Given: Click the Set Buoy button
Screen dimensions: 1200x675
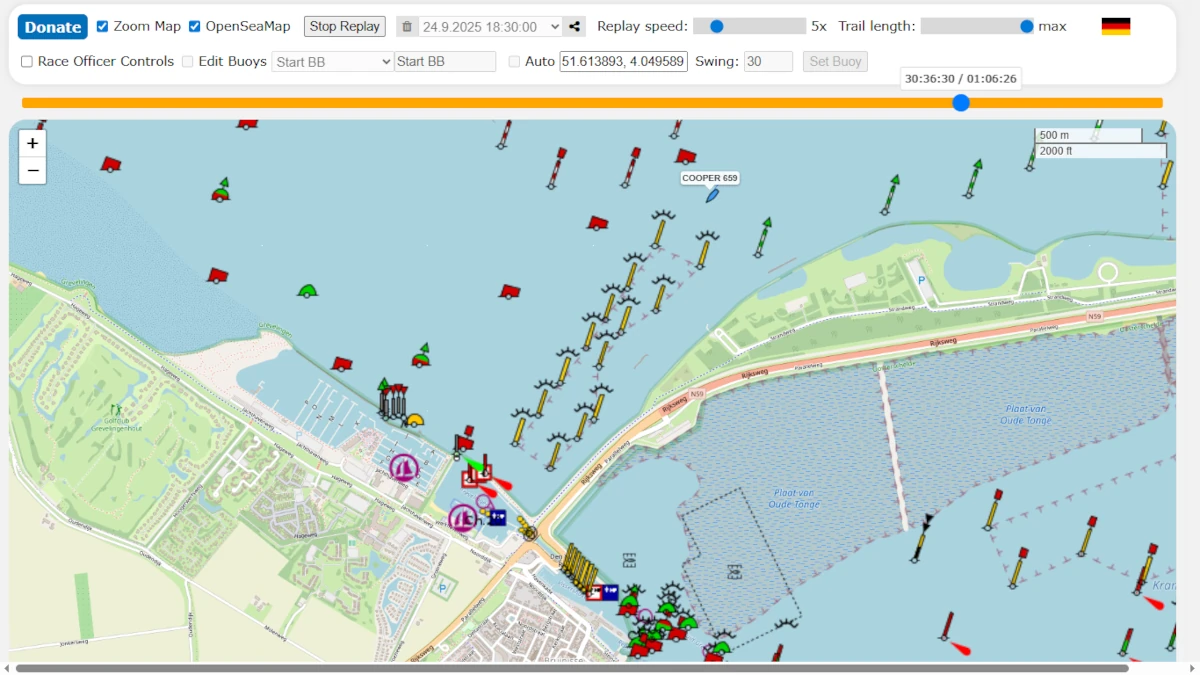Looking at the screenshot, I should click(835, 62).
